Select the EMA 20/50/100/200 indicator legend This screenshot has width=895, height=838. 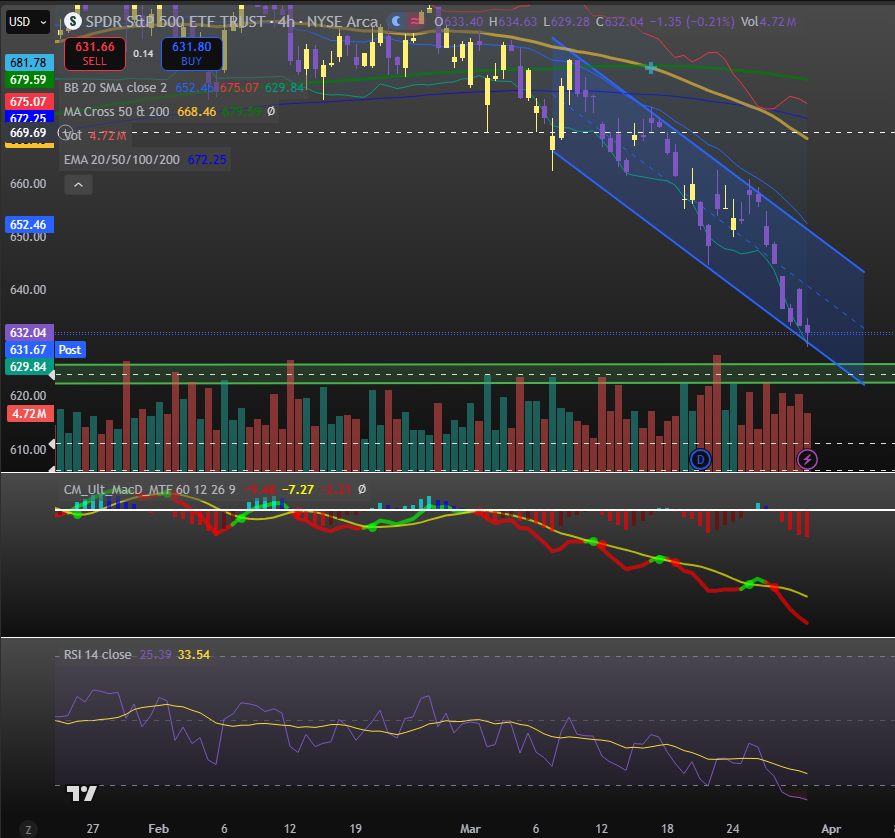122,160
